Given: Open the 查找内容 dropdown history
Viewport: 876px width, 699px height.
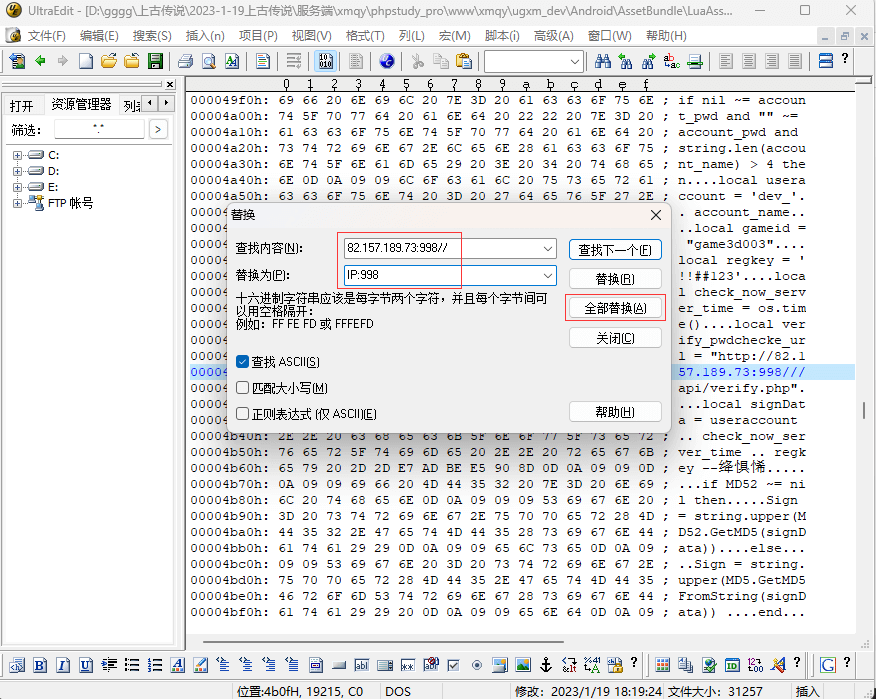Looking at the screenshot, I should coord(547,248).
